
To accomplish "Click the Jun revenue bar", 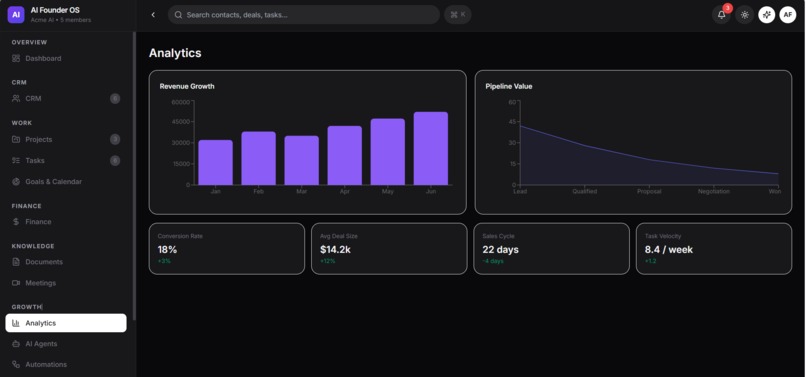I will click(x=431, y=149).
